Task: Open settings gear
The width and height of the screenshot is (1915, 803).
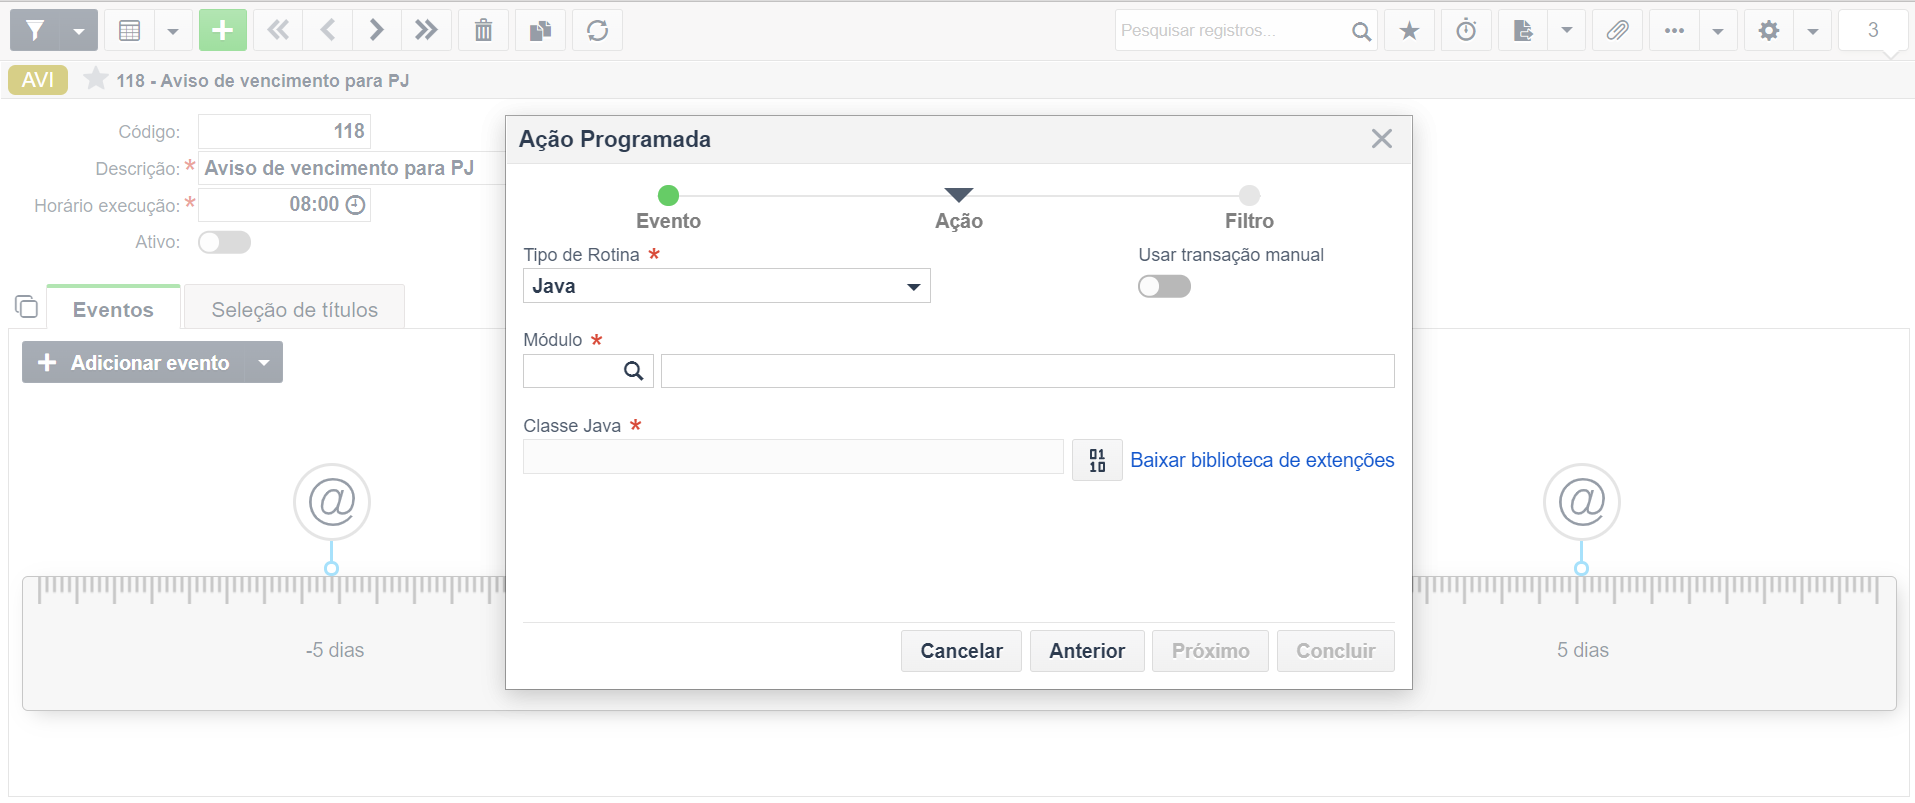Action: 1769,31
